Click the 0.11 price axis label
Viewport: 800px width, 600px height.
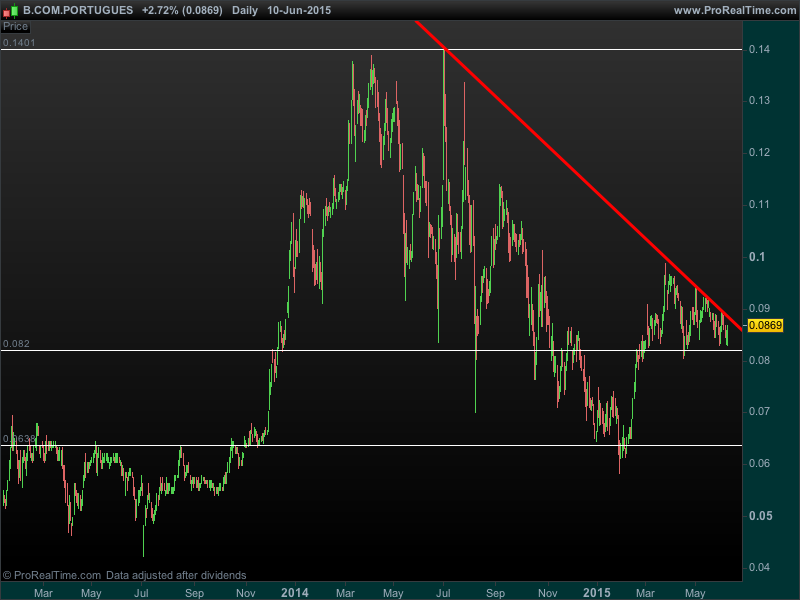(759, 204)
